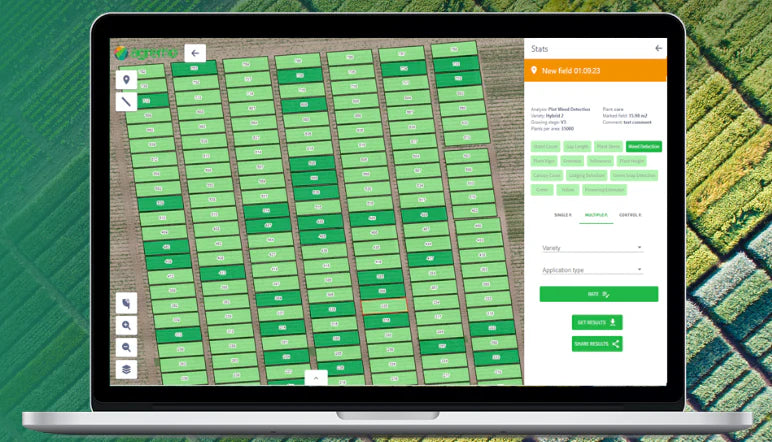Click the back arrow in Stats panel
Image resolution: width=772 pixels, height=442 pixels.
657,48
